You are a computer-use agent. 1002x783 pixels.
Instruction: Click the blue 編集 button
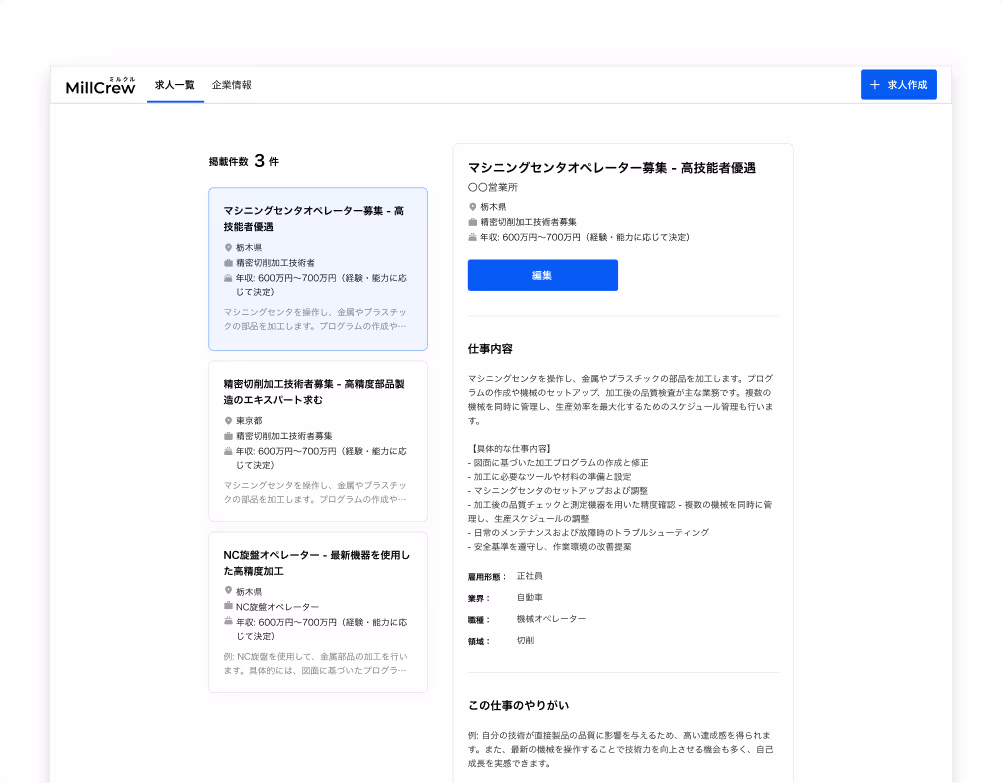[x=543, y=275]
